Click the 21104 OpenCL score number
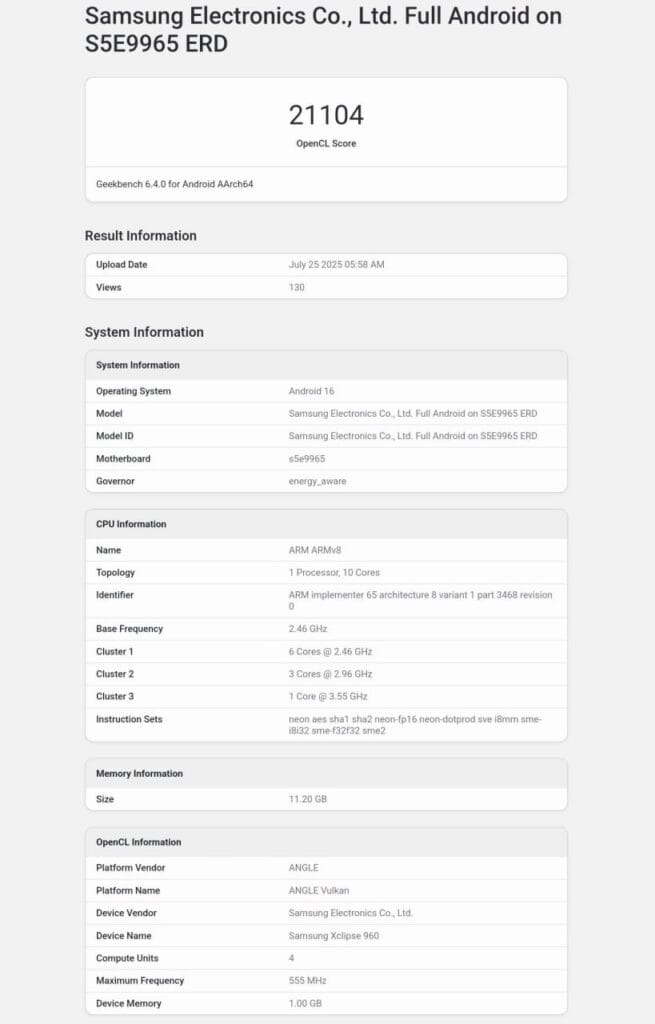The height and width of the screenshot is (1024, 655). [326, 115]
